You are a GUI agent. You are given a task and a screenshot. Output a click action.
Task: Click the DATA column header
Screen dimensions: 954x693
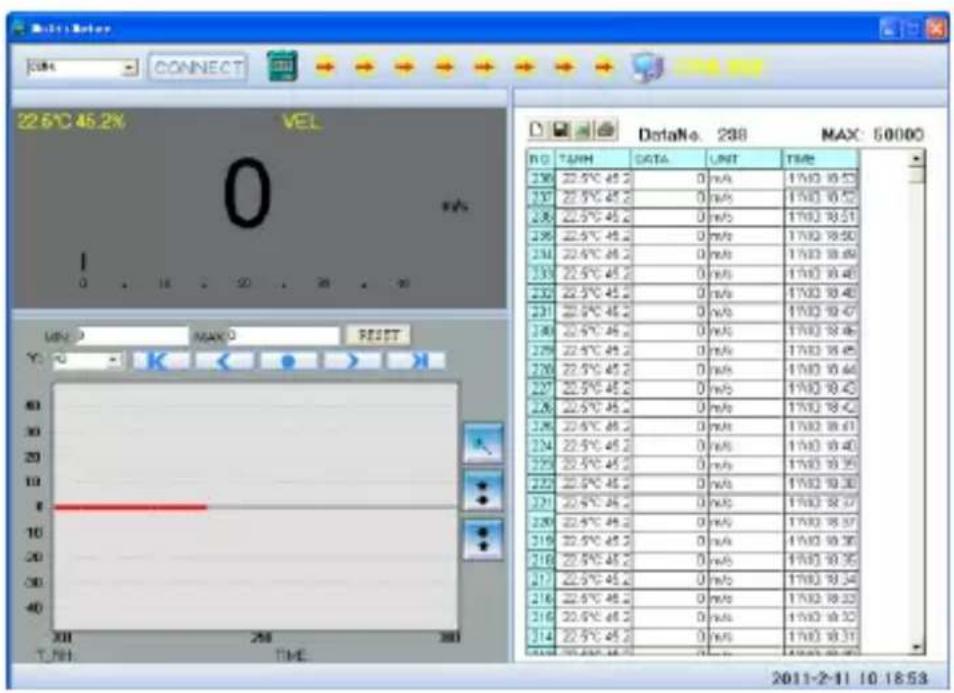tap(668, 159)
